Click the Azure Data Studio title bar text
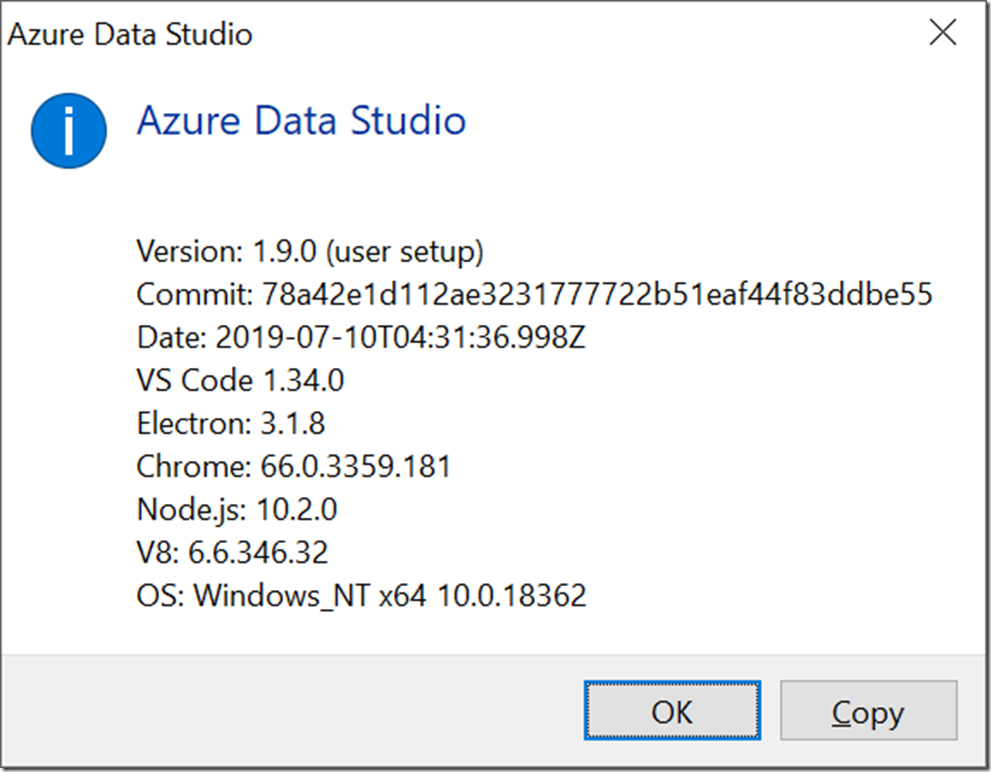The width and height of the screenshot is (991, 772). [x=130, y=34]
